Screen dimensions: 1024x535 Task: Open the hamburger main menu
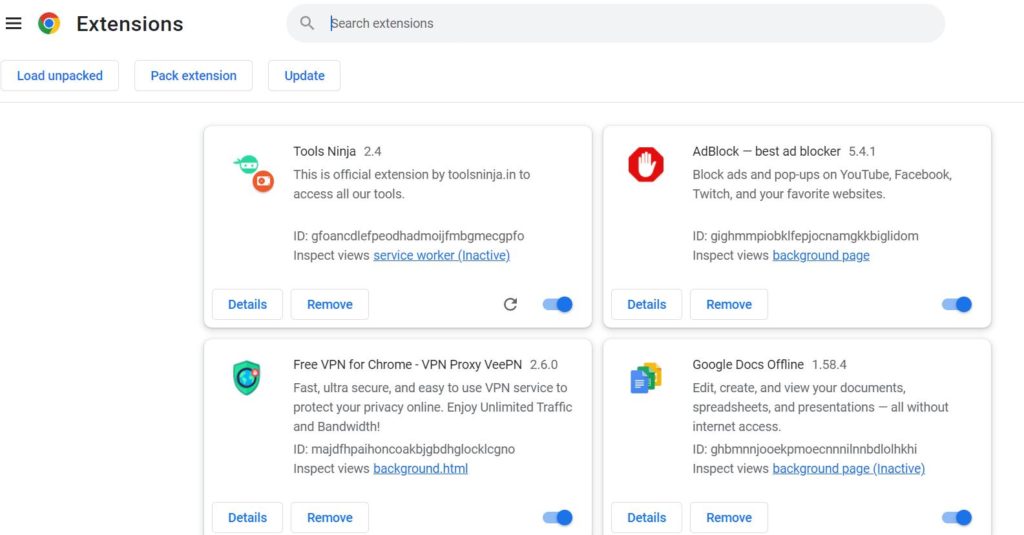click(x=14, y=23)
